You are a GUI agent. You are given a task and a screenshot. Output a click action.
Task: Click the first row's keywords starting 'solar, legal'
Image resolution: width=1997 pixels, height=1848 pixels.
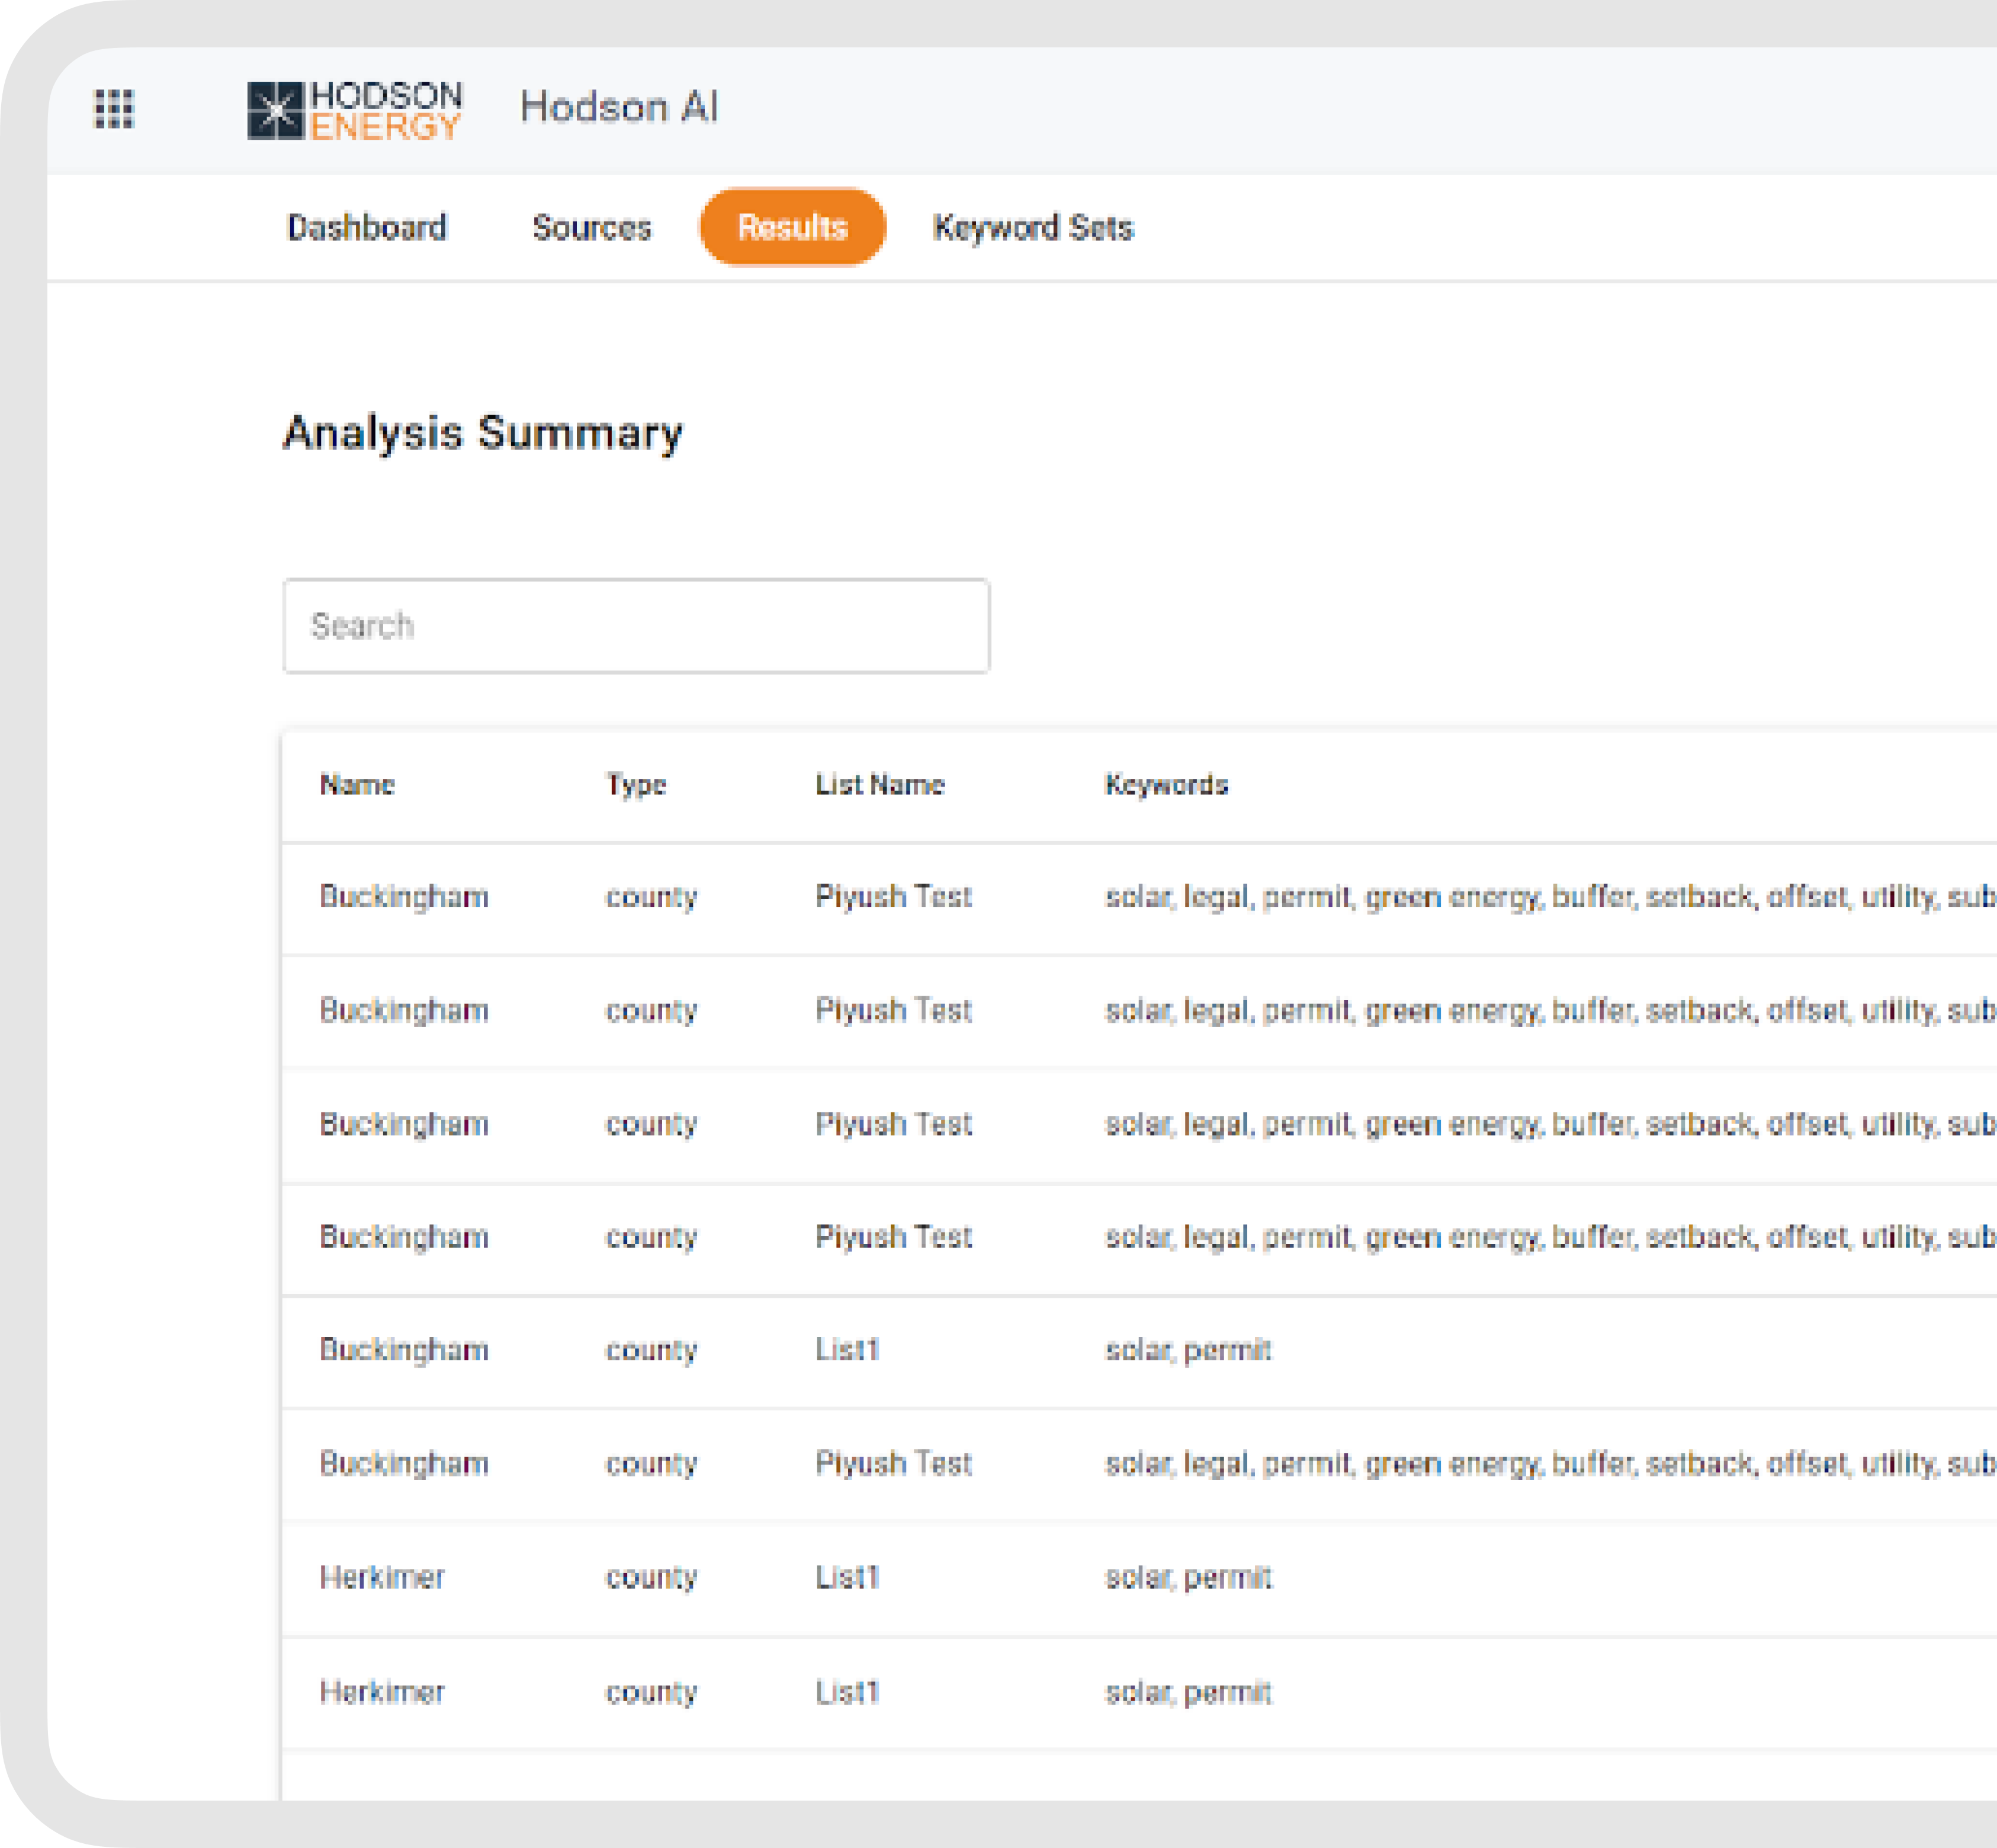click(1550, 897)
